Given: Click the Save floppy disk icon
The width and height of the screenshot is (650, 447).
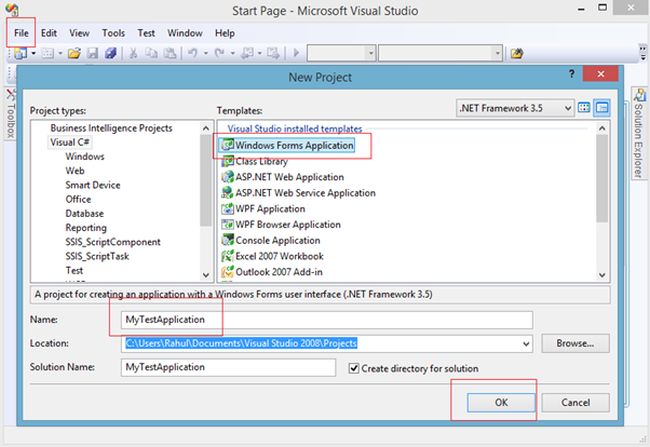Looking at the screenshot, I should 92,53.
